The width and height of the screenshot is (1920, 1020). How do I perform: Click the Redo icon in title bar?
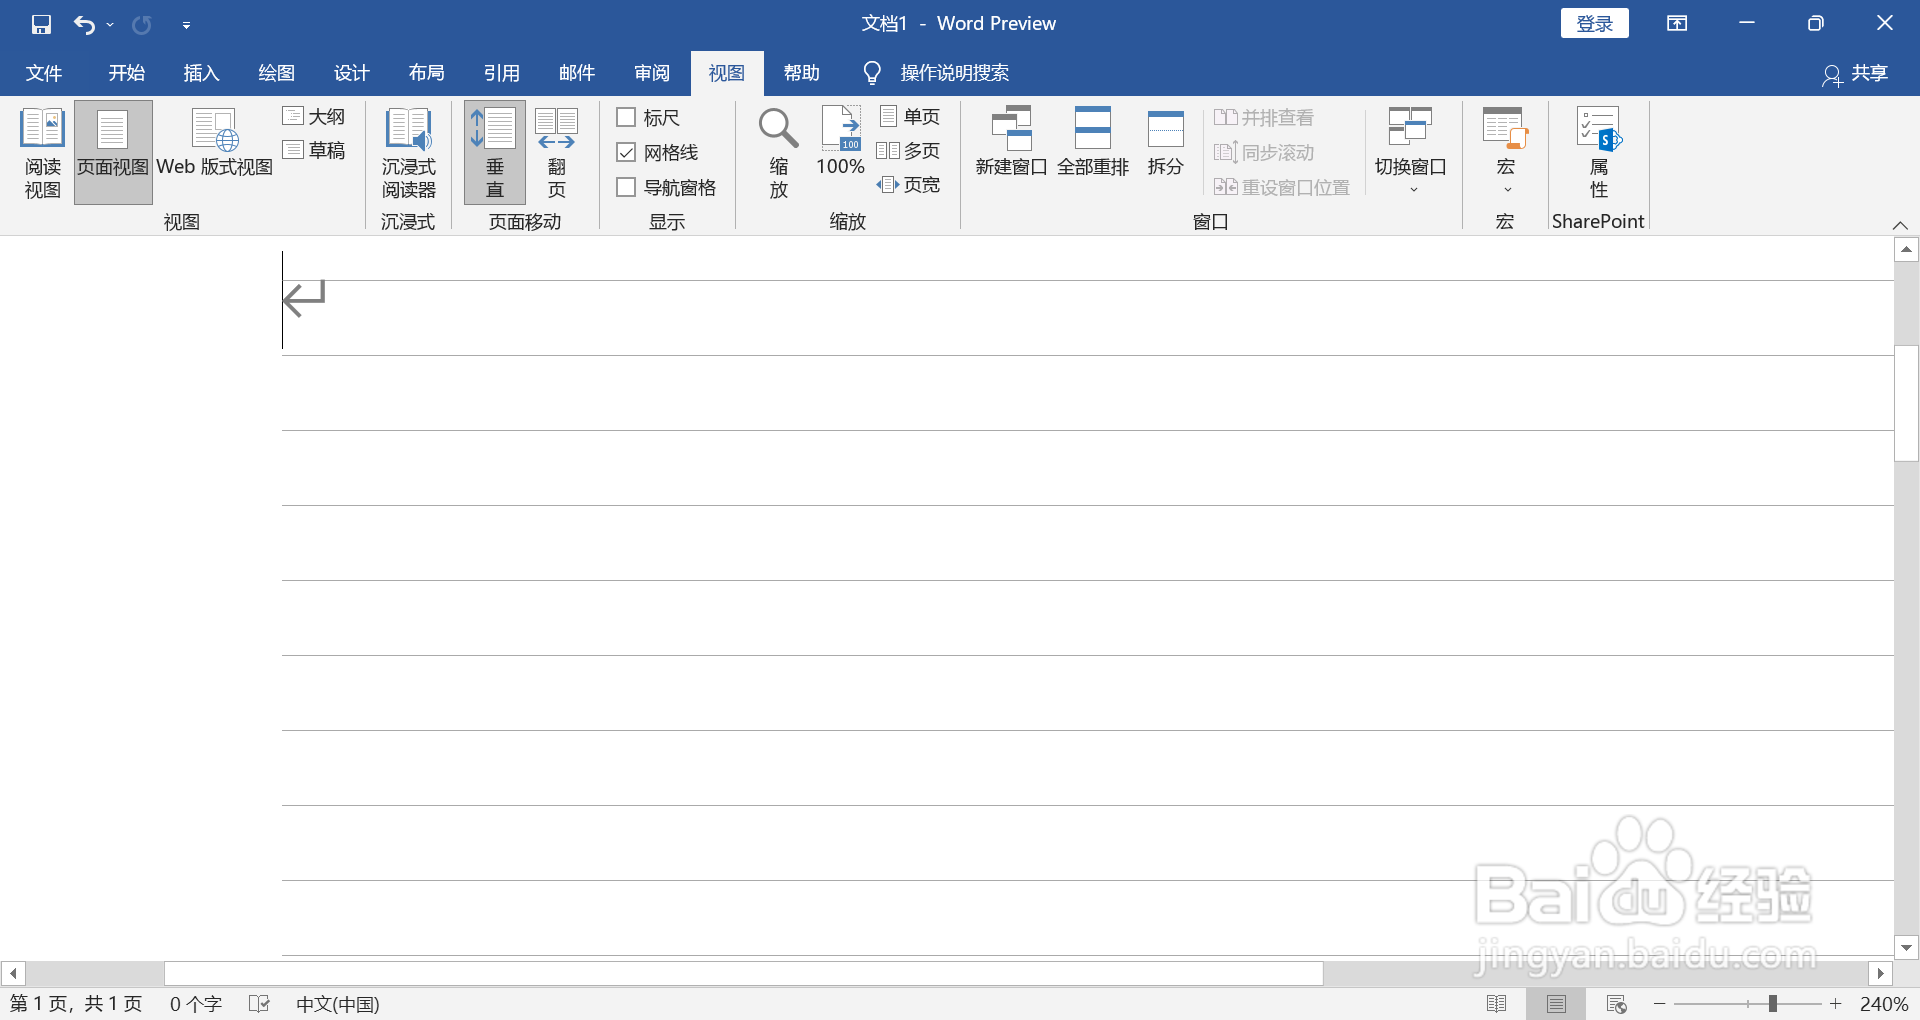[142, 24]
